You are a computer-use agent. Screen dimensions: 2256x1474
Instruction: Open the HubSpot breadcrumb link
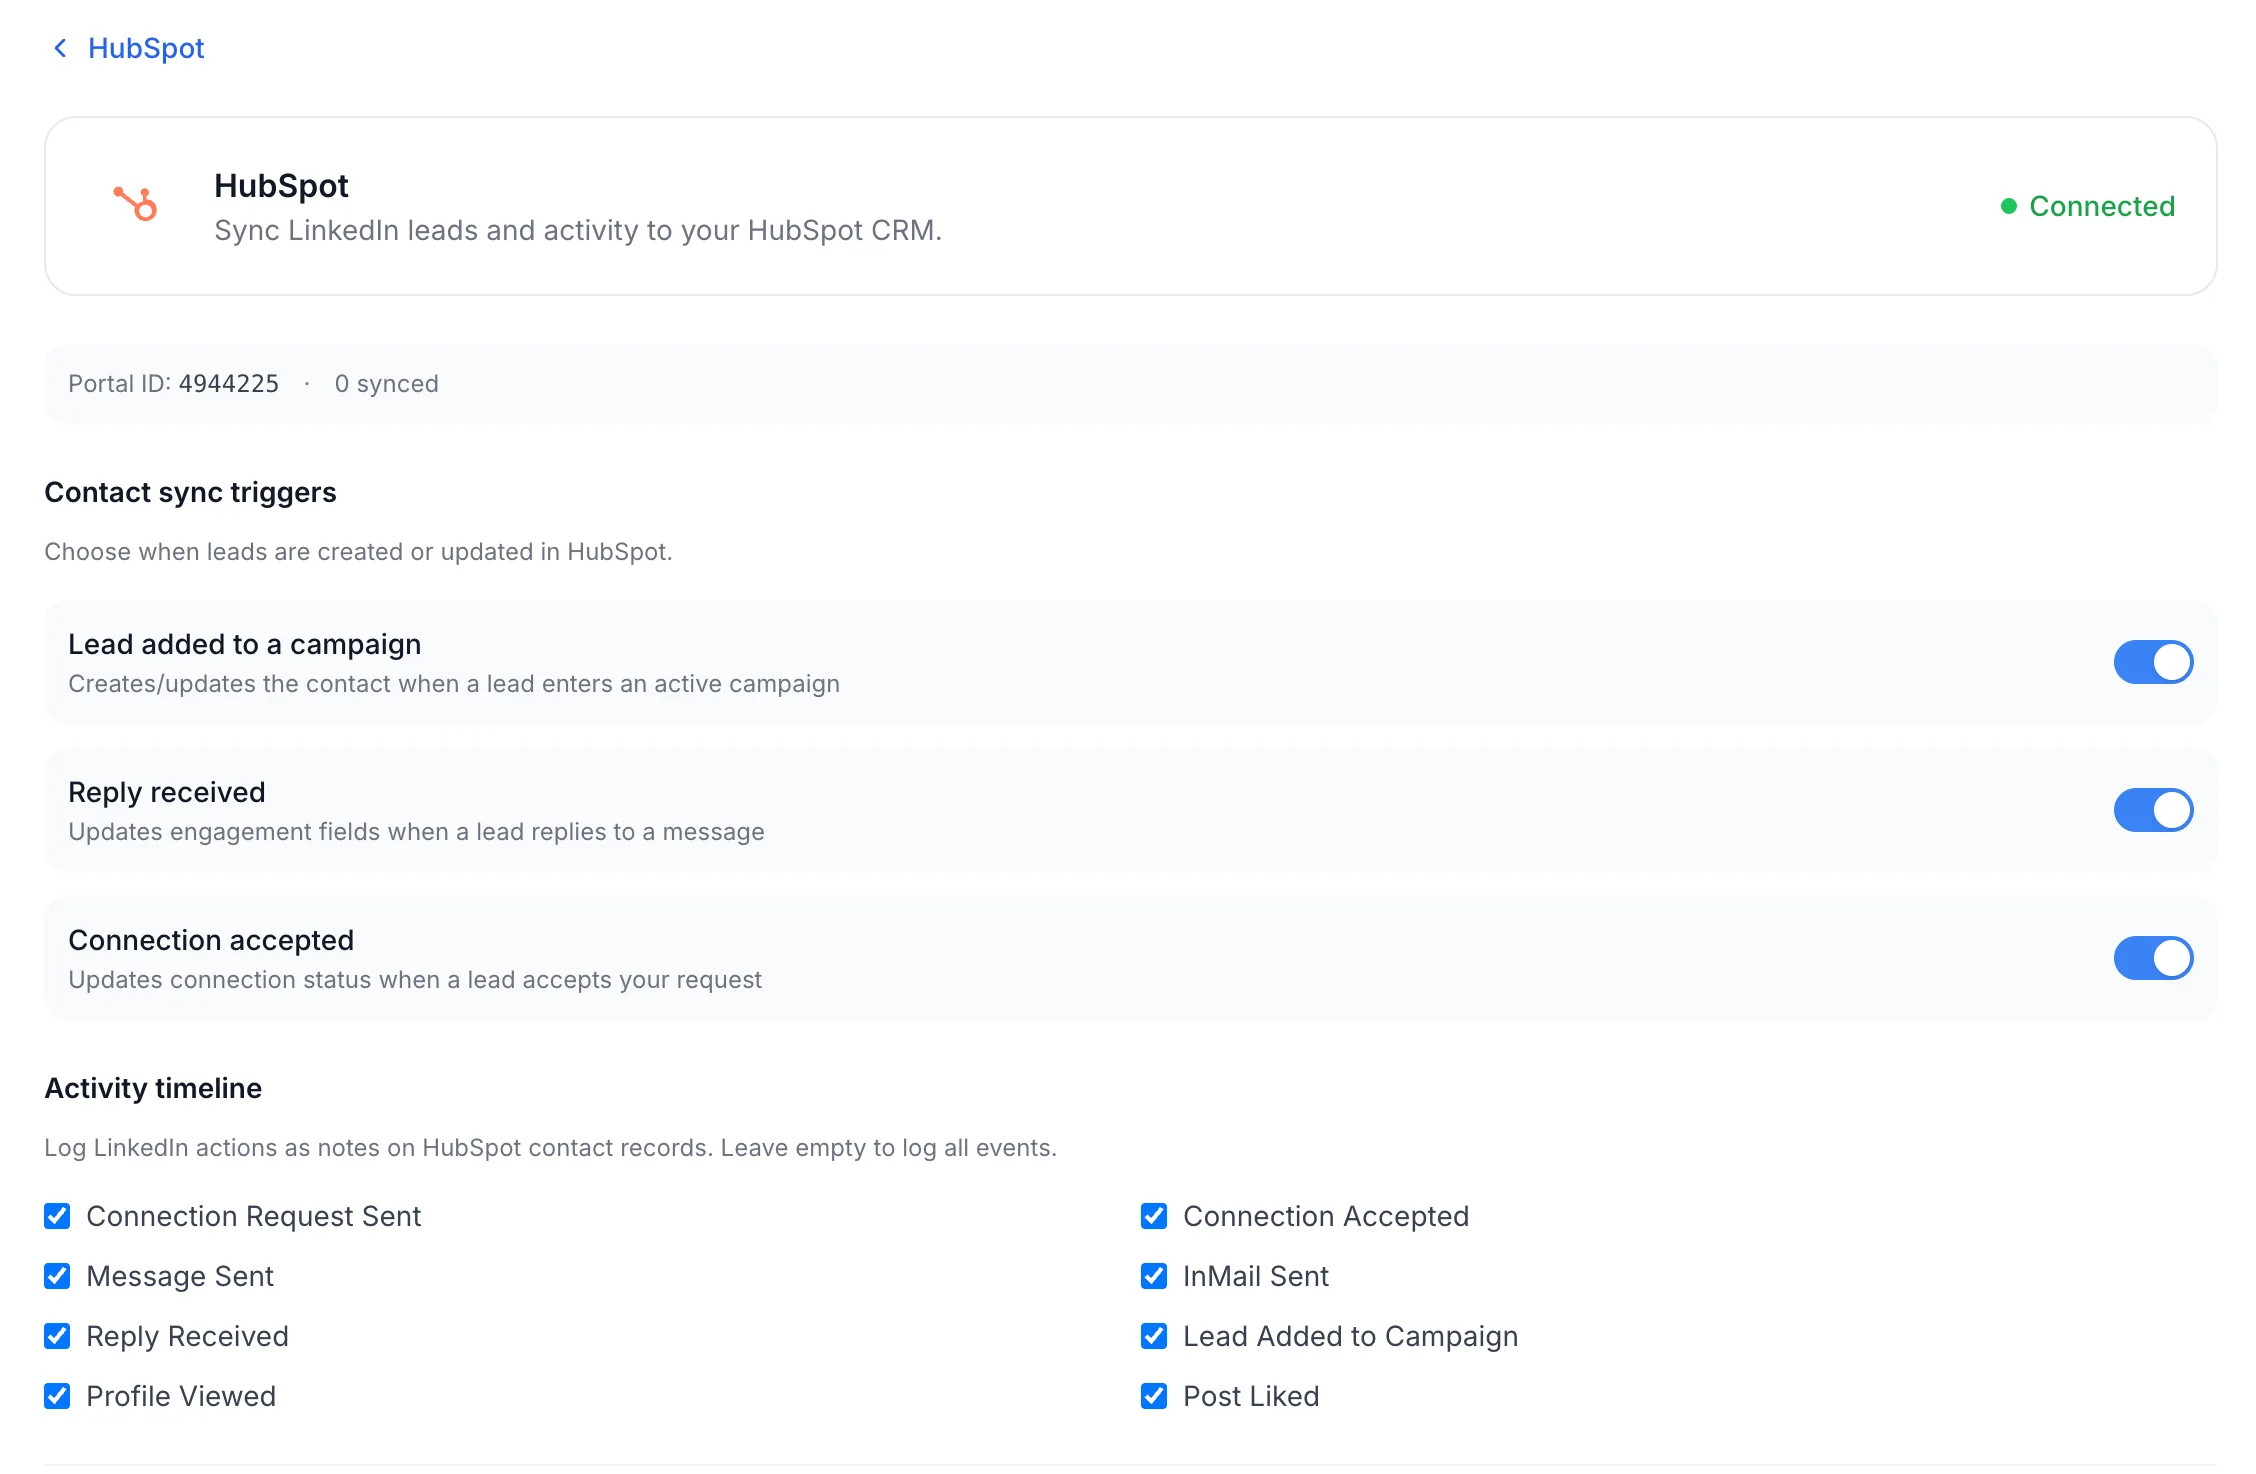(x=146, y=48)
